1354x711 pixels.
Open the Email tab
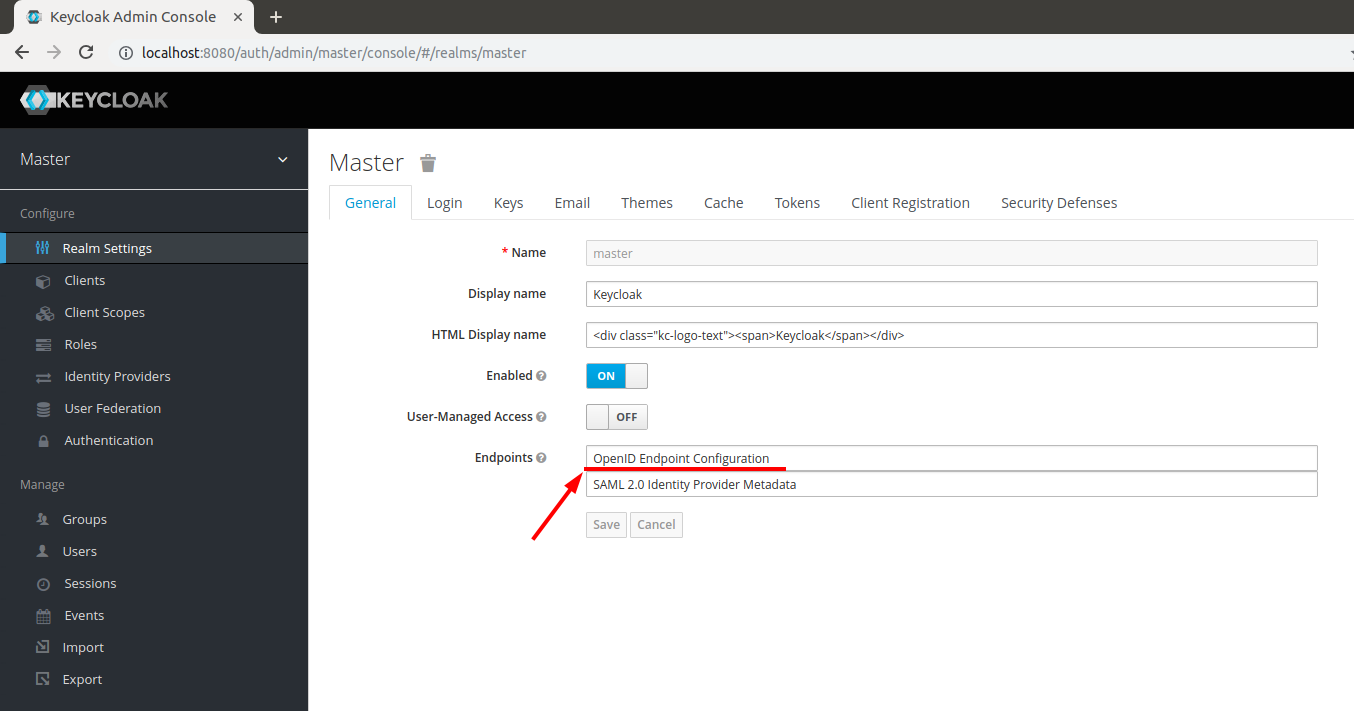[x=572, y=203]
